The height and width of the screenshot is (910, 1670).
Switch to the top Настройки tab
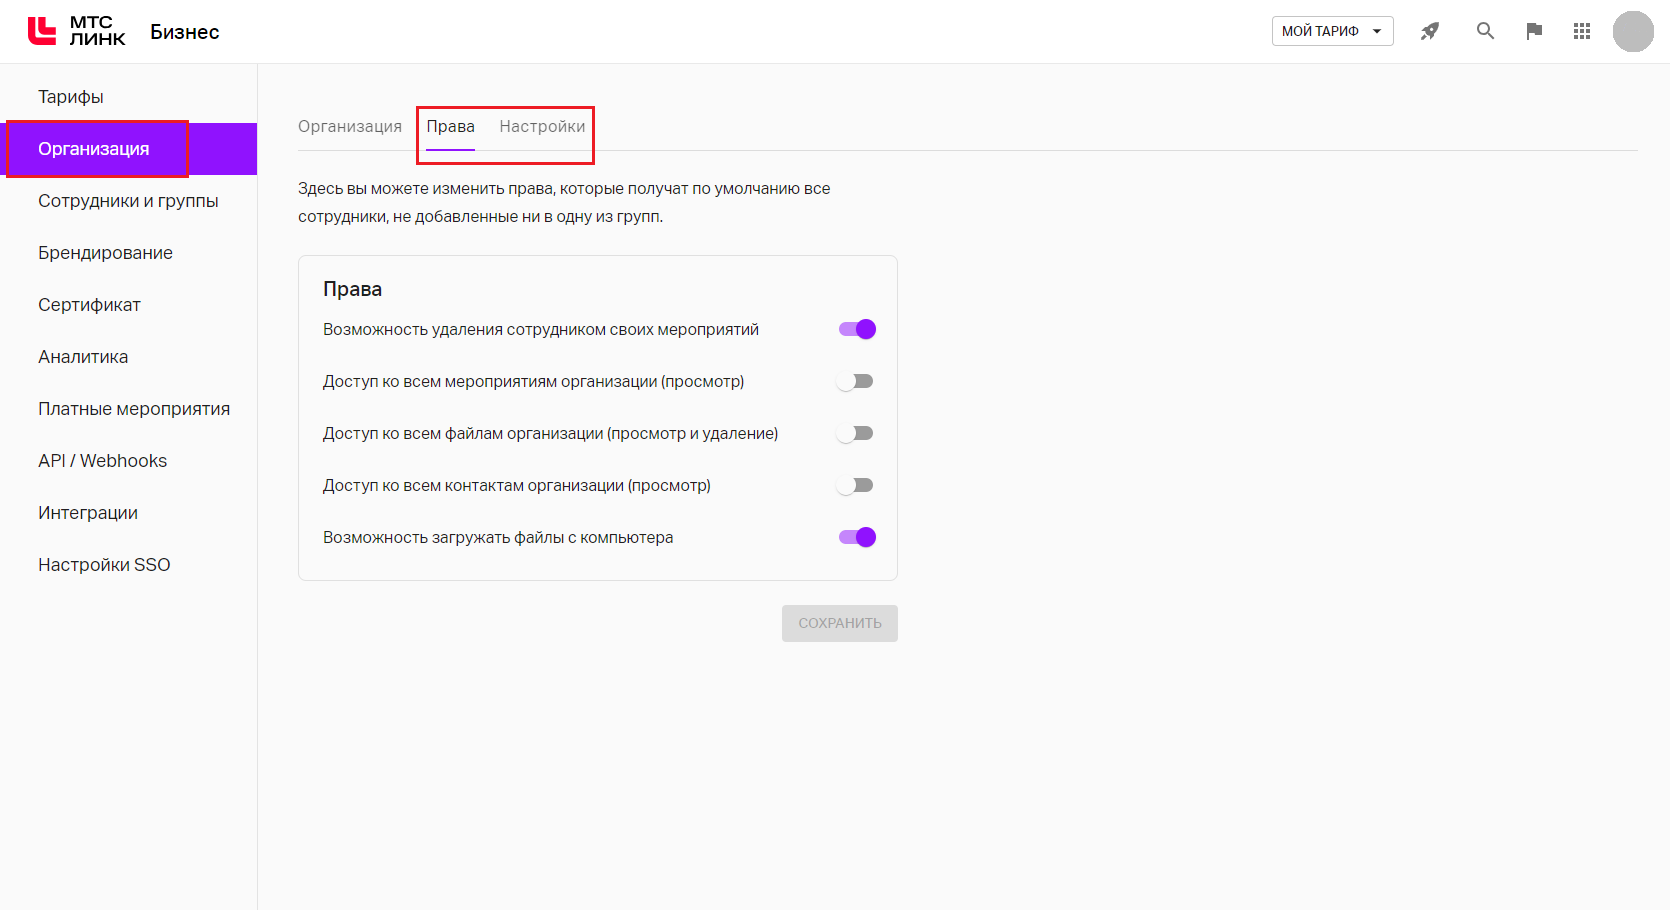tap(542, 126)
